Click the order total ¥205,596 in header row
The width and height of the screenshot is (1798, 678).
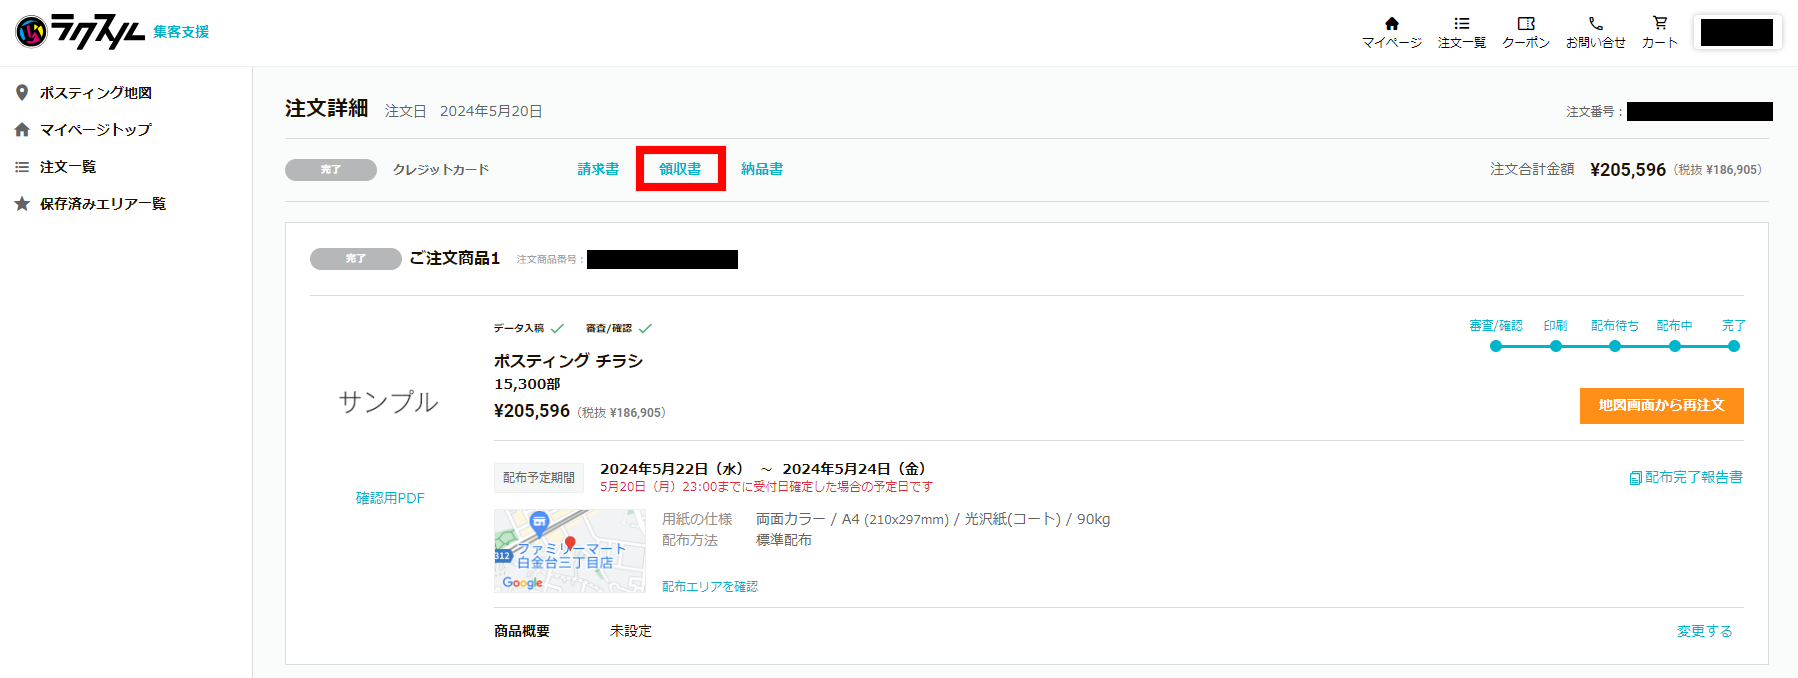pyautogui.click(x=1628, y=170)
